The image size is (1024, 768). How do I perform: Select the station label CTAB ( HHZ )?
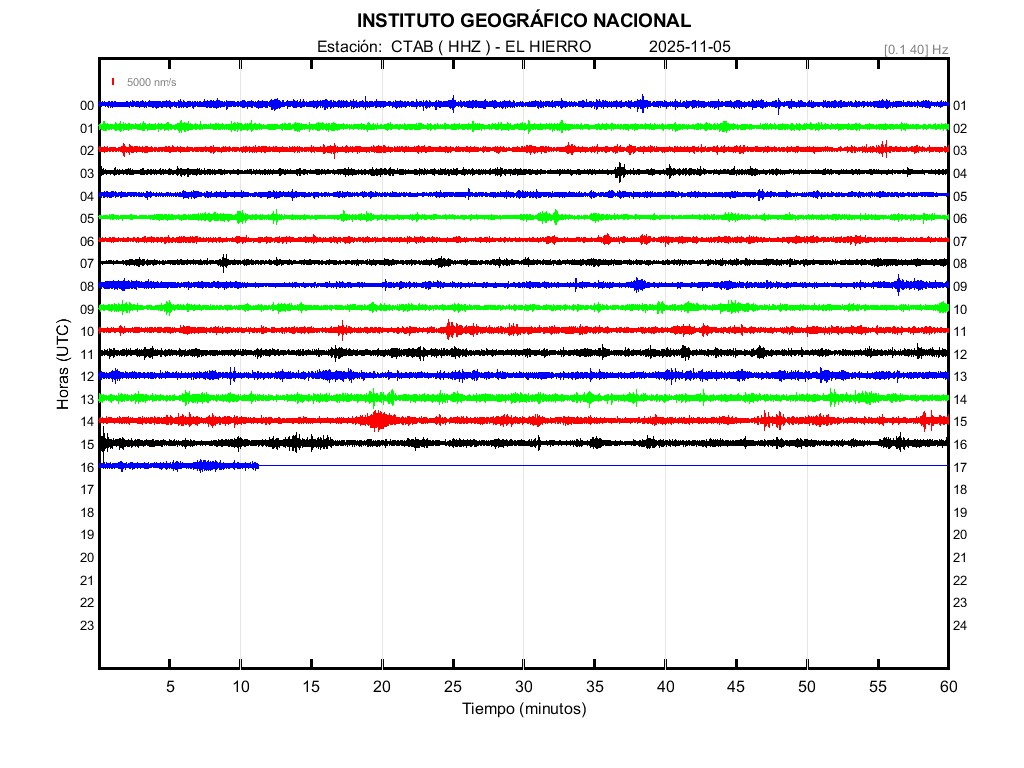coord(439,47)
